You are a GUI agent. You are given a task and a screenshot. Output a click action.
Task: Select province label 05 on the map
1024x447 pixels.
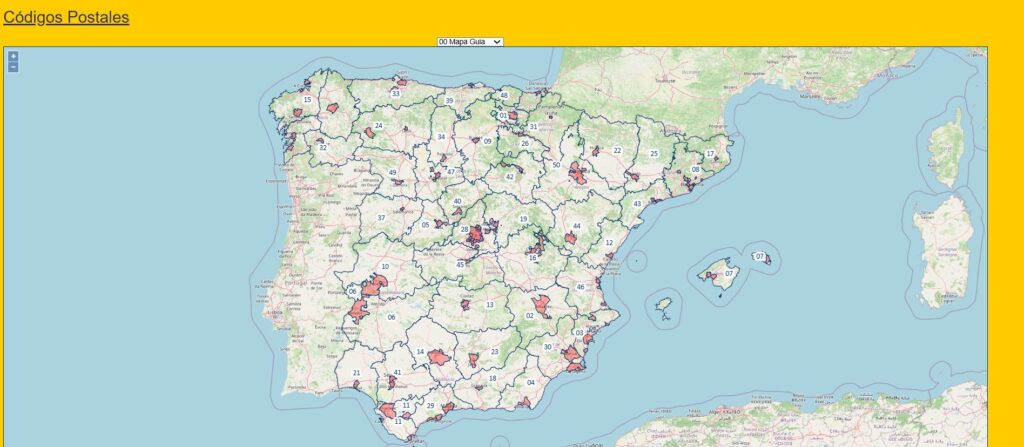(425, 225)
